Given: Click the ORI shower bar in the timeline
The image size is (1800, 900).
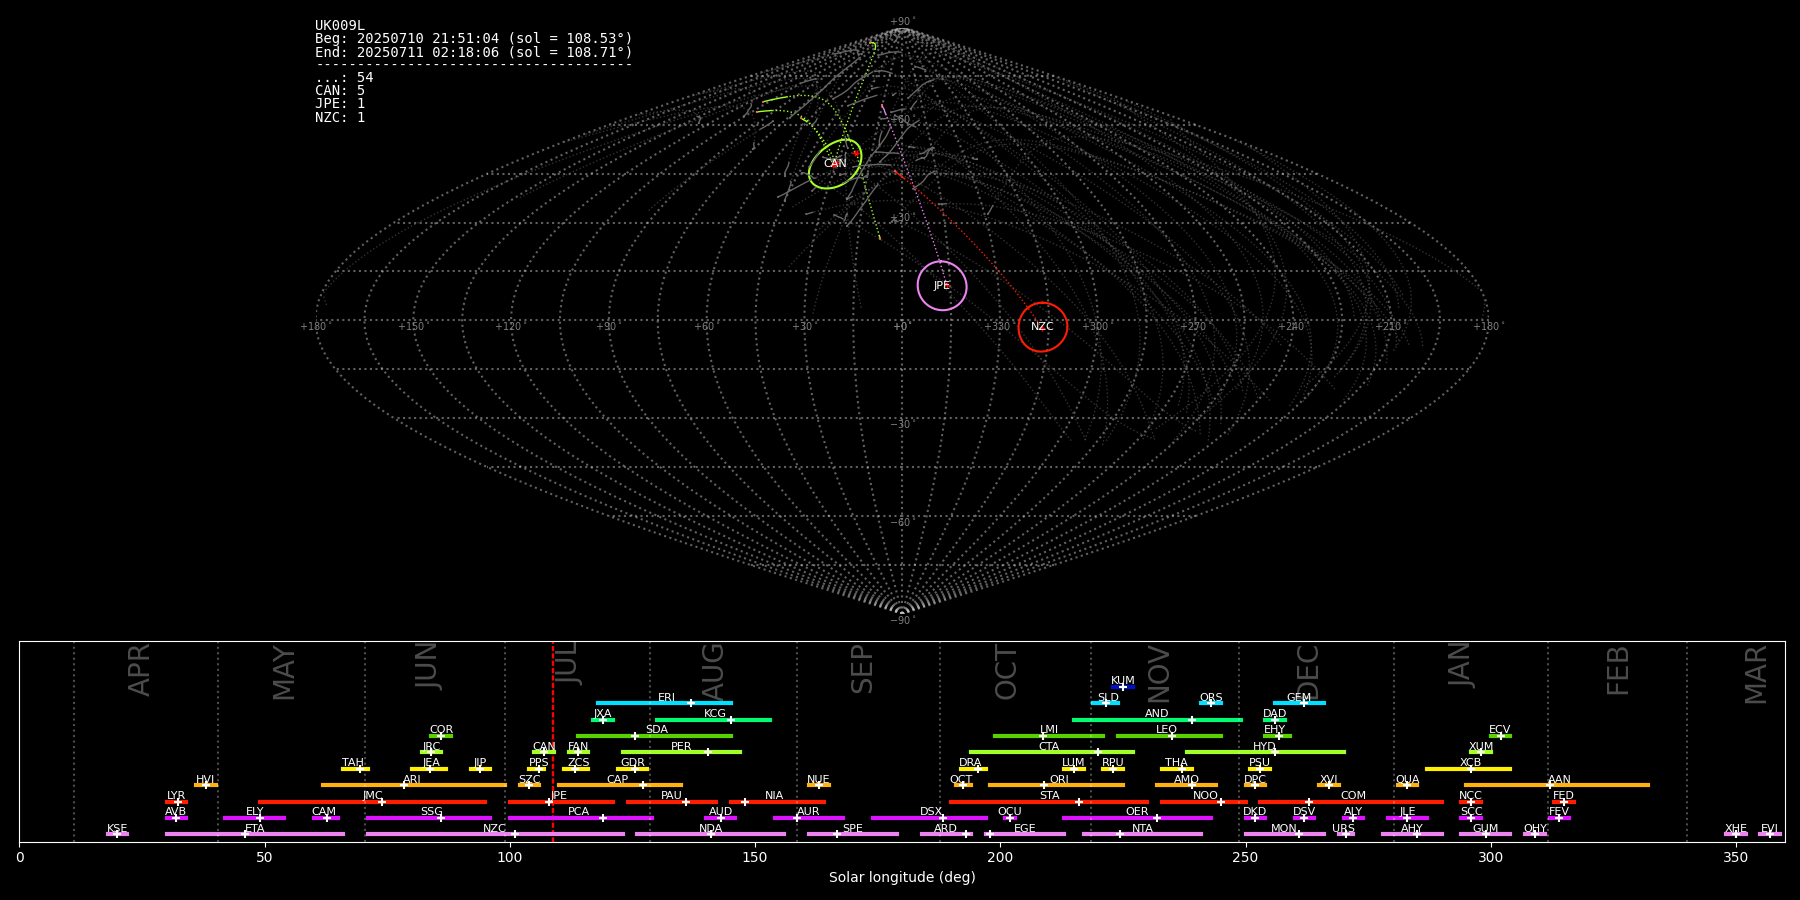Looking at the screenshot, I should [x=1056, y=785].
